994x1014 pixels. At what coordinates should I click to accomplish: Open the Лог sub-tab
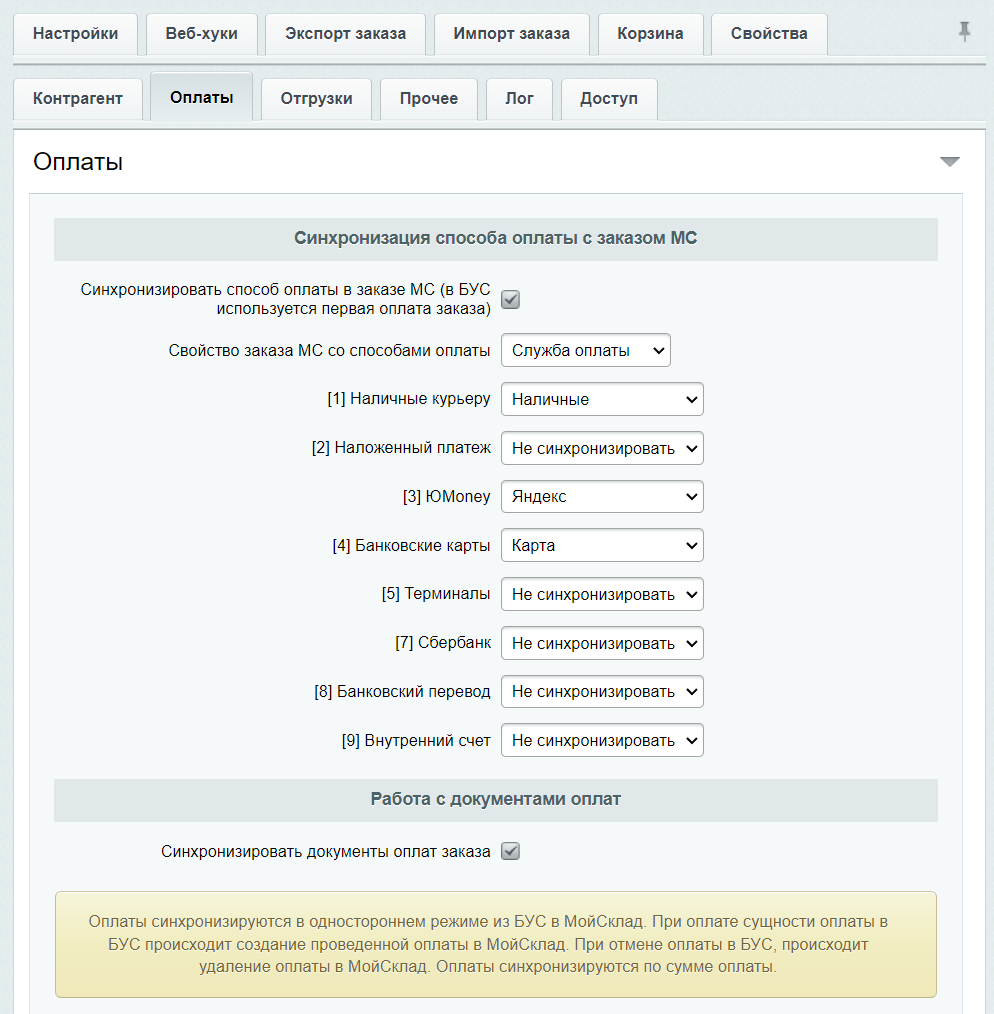pyautogui.click(x=519, y=99)
